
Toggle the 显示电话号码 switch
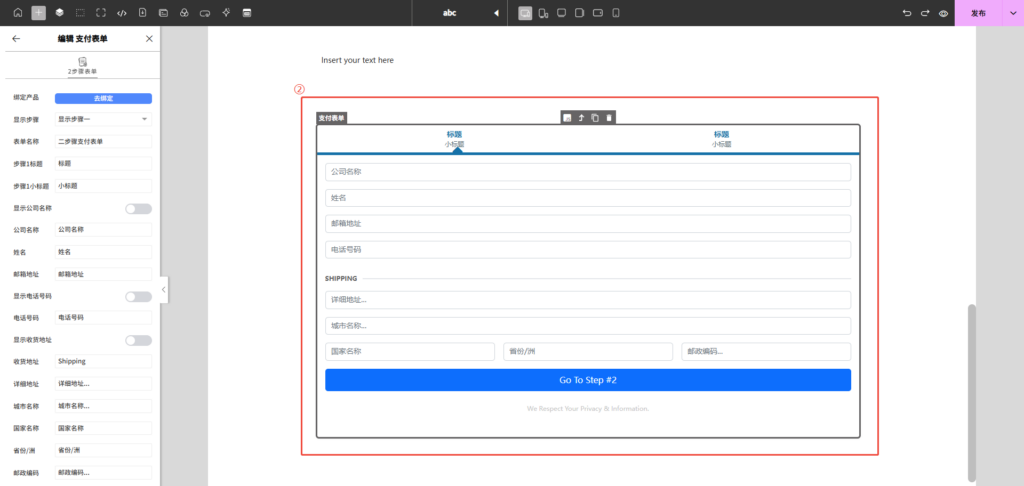[x=138, y=297]
